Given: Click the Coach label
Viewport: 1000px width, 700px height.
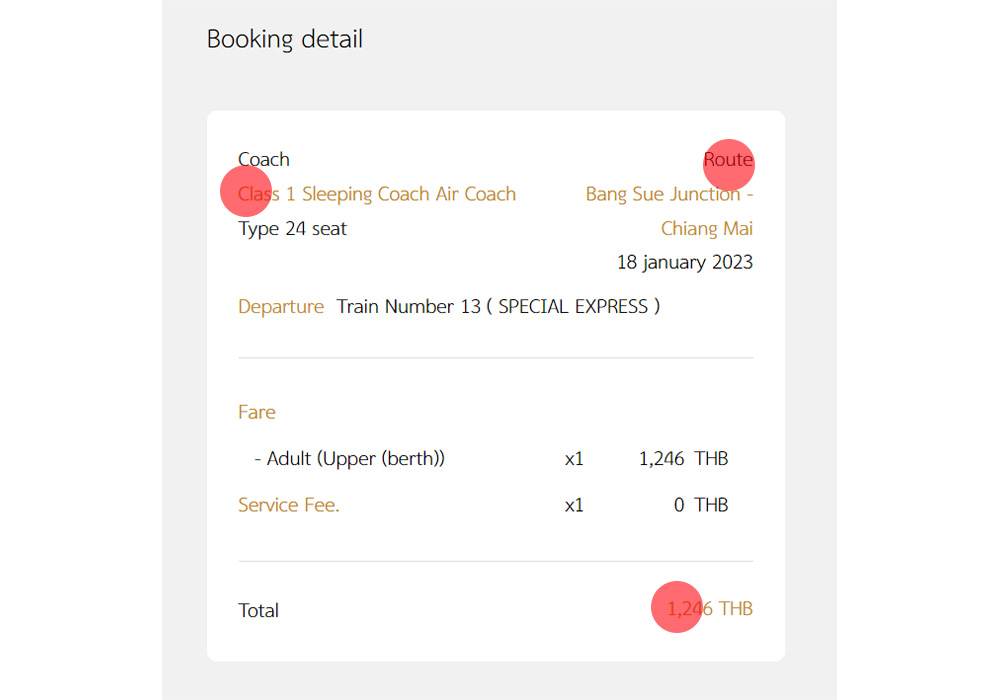Looking at the screenshot, I should 264,159.
